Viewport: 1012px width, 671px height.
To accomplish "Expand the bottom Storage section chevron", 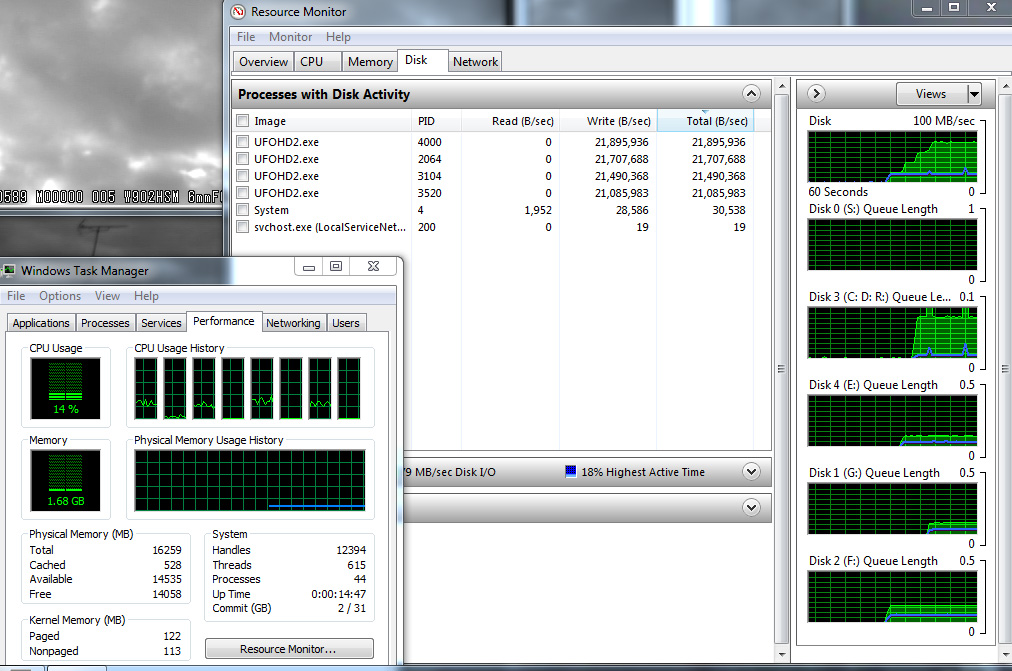I will click(x=751, y=508).
